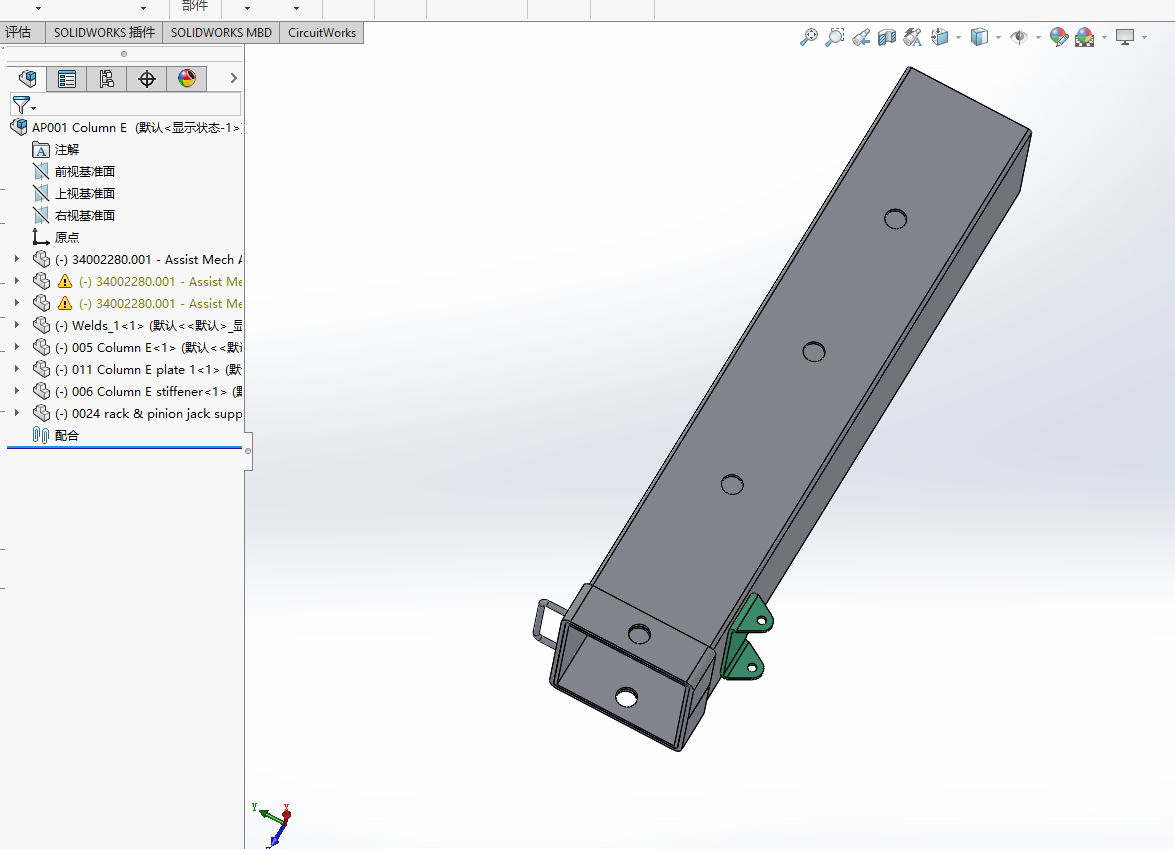This screenshot has height=849, width=1175.
Task: Click the coordinate triad in the viewport corner
Action: pyautogui.click(x=274, y=824)
